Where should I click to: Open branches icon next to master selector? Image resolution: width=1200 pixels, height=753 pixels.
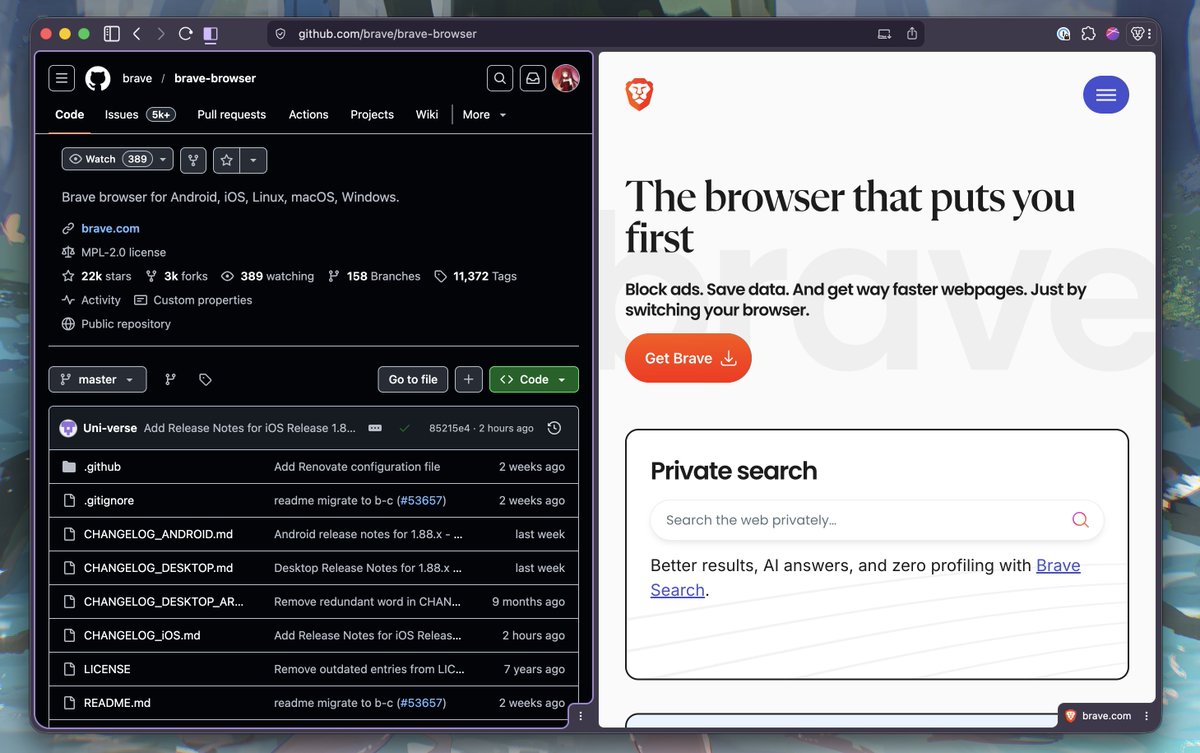tap(170, 380)
